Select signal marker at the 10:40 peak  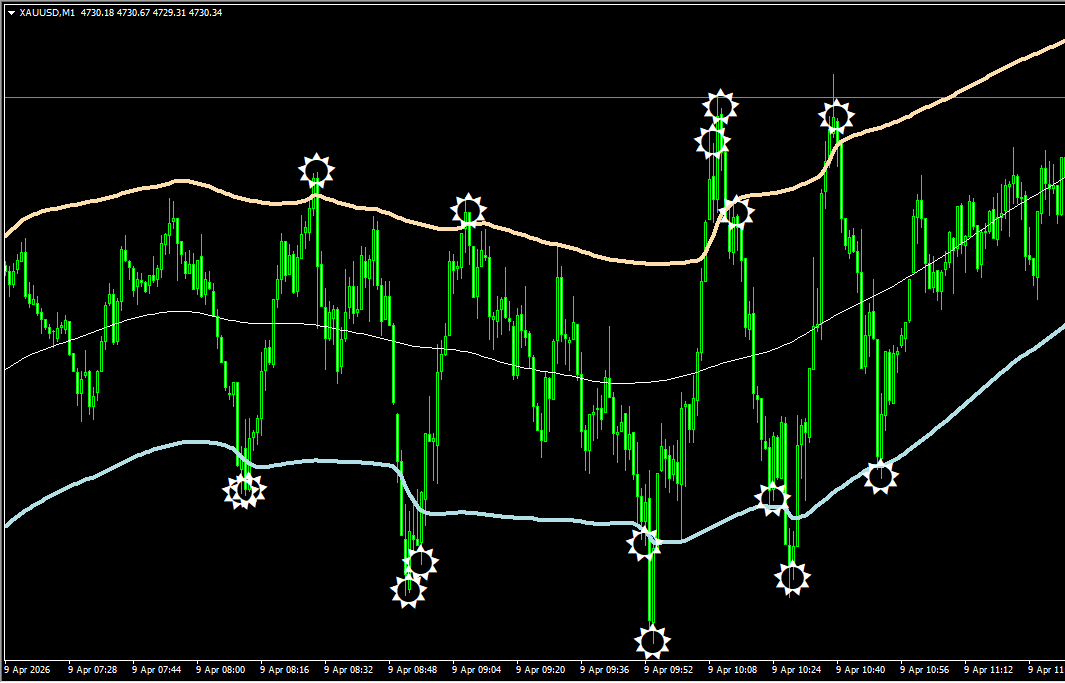pos(836,117)
